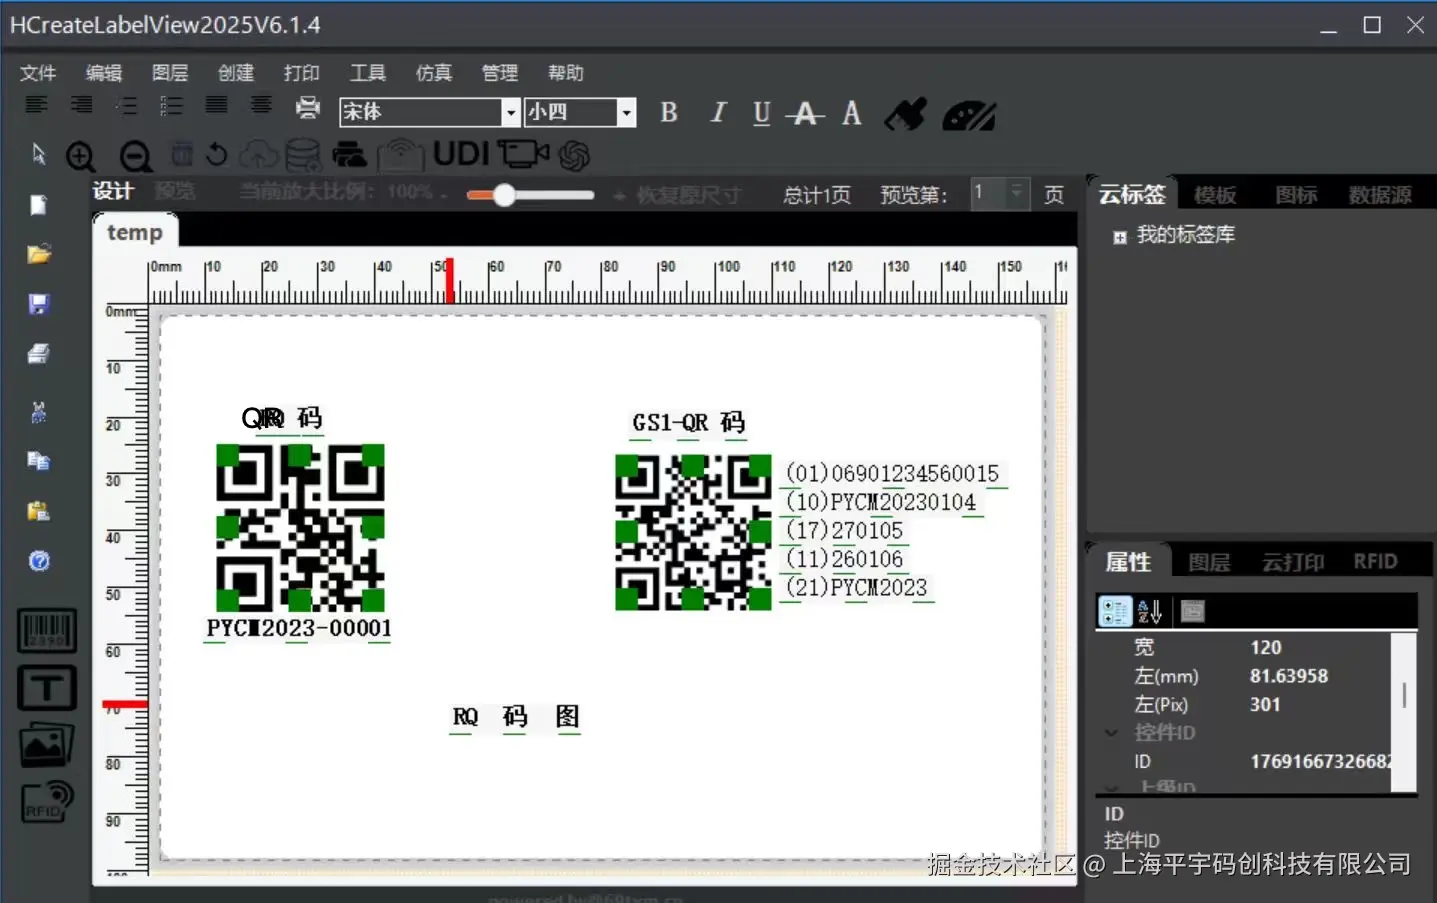Screen dimensions: 1437x903
Task: Click the align left text icon
Action: click(x=36, y=105)
